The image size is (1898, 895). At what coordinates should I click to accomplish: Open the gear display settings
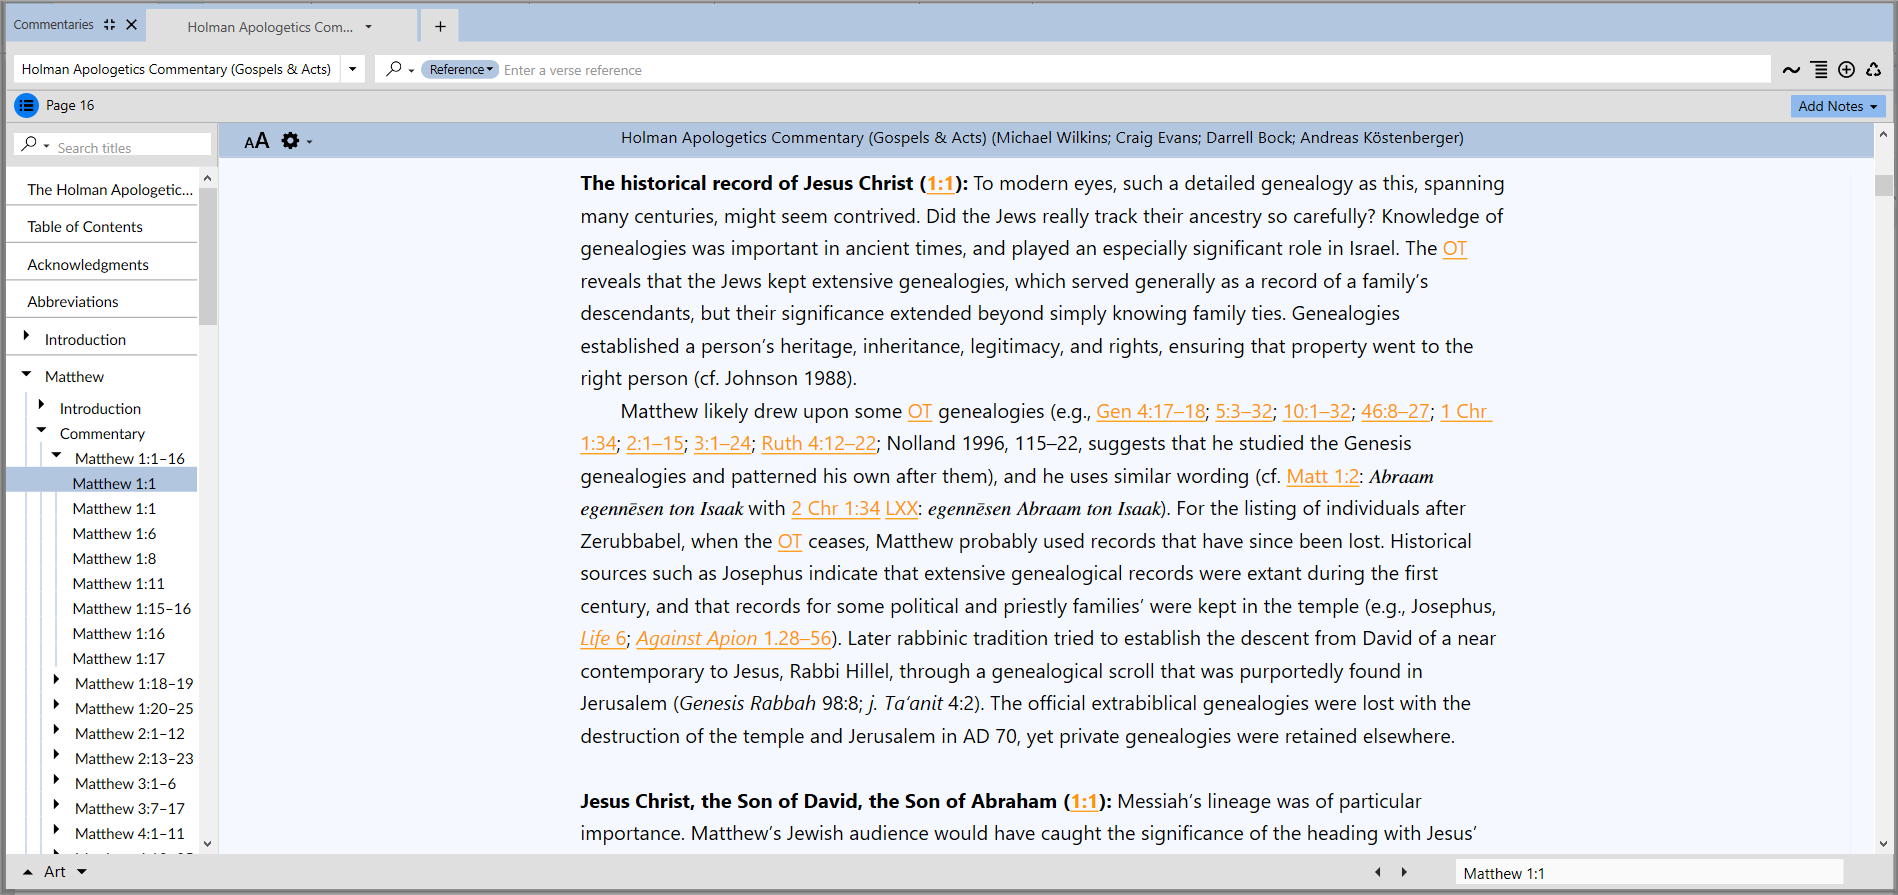pos(291,141)
